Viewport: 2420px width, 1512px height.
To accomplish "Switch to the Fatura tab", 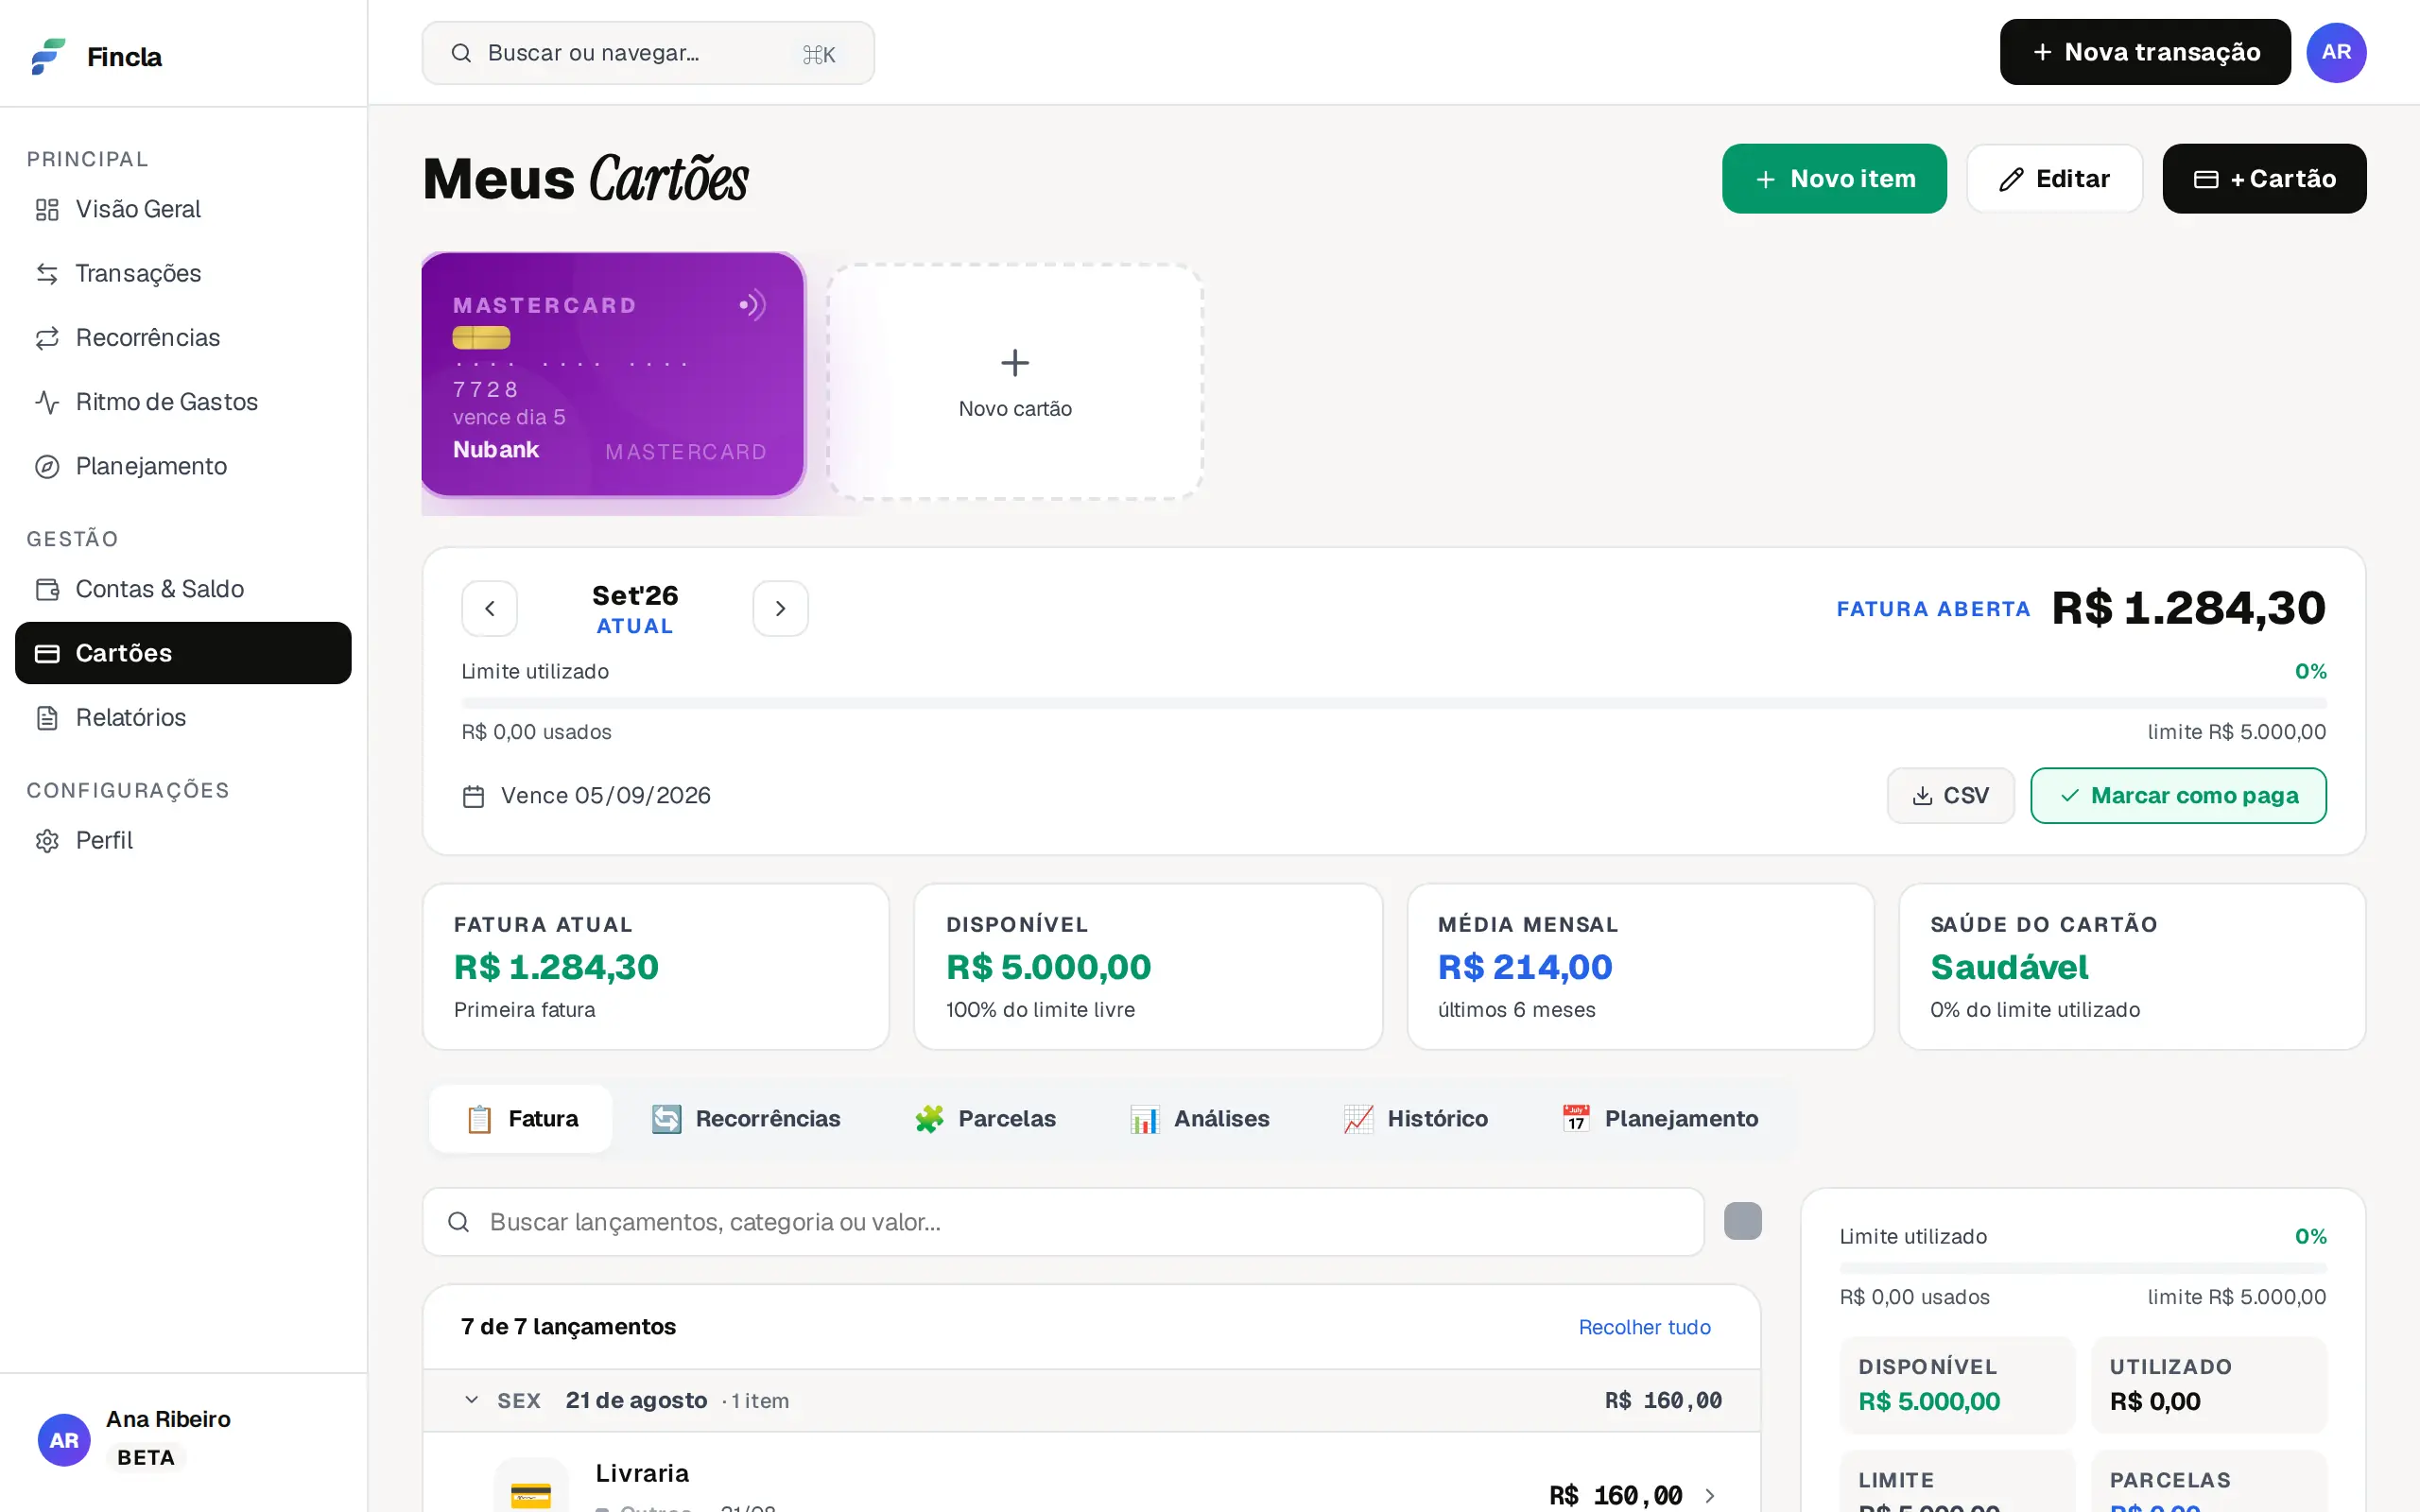I will pyautogui.click(x=521, y=1119).
